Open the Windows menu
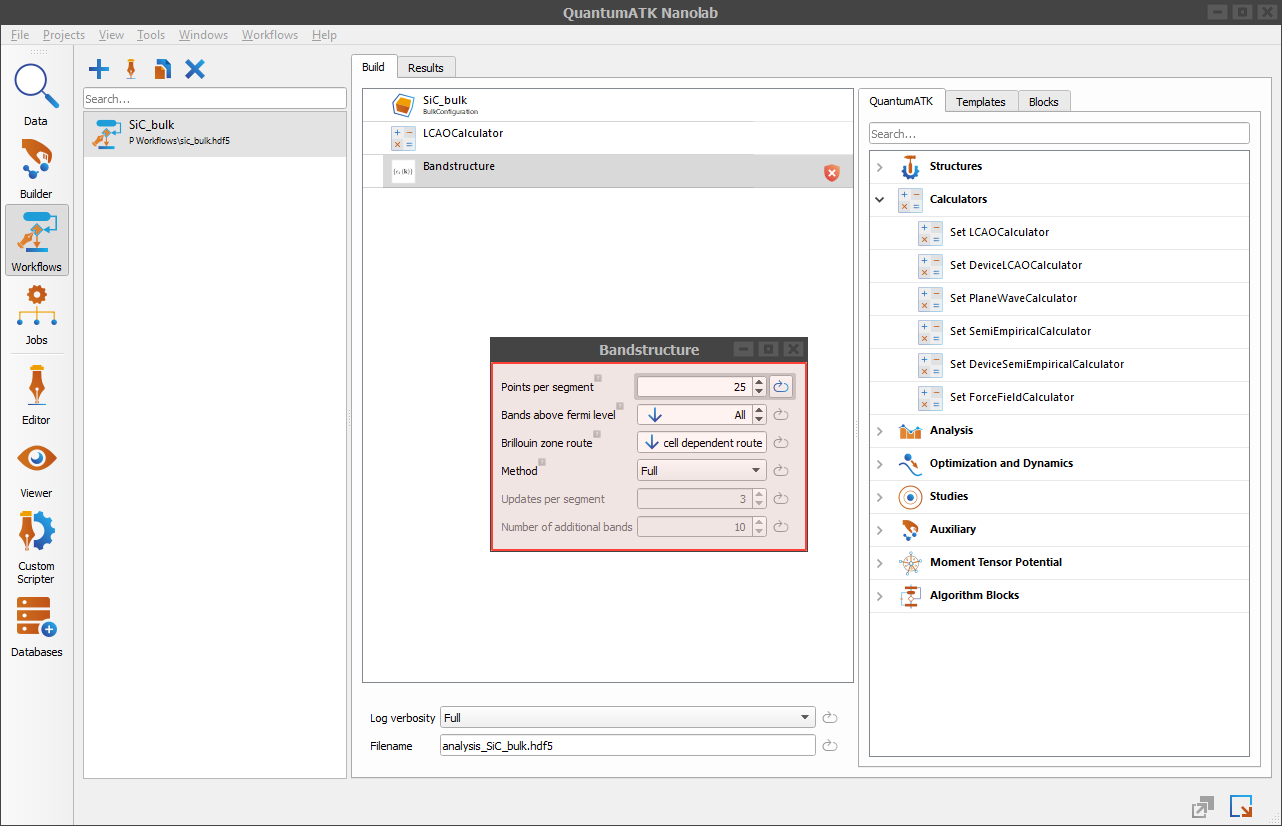Image resolution: width=1282 pixels, height=826 pixels. point(203,35)
